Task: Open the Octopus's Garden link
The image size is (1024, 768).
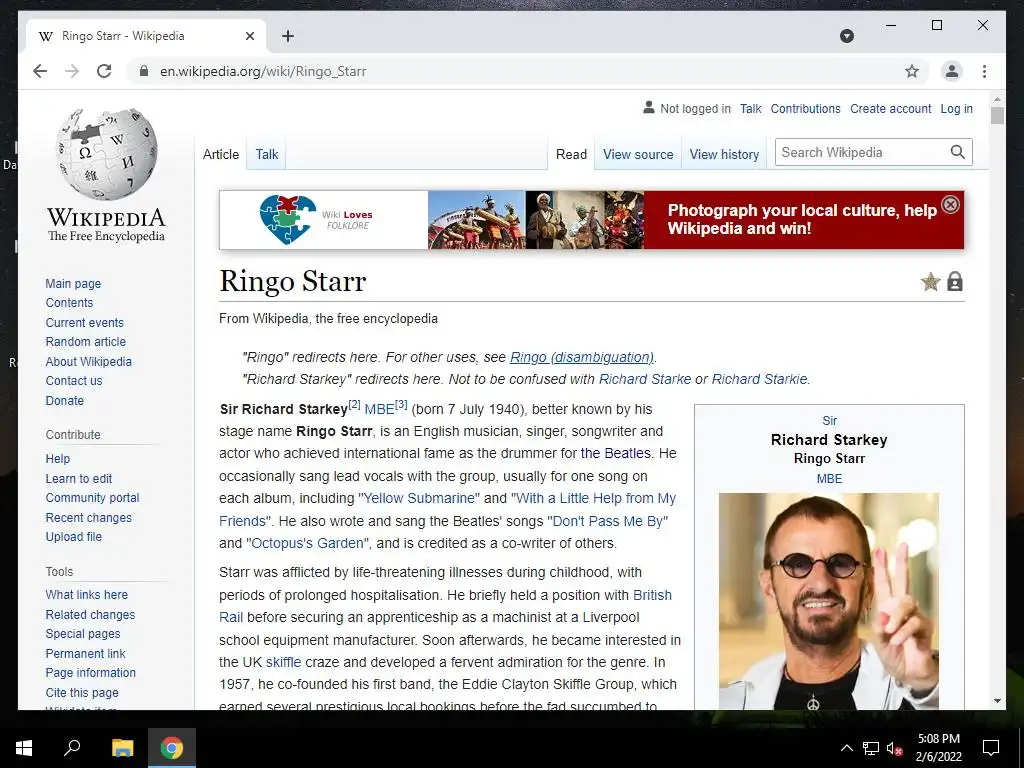Action: click(x=308, y=543)
